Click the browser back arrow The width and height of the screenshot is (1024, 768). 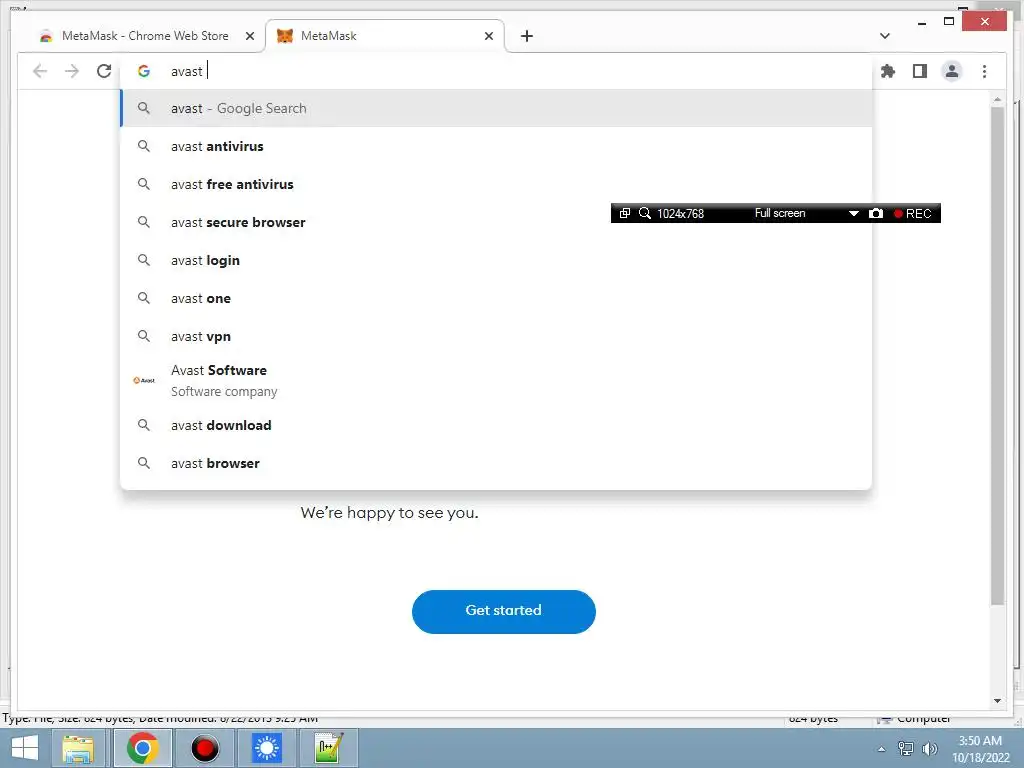[40, 71]
